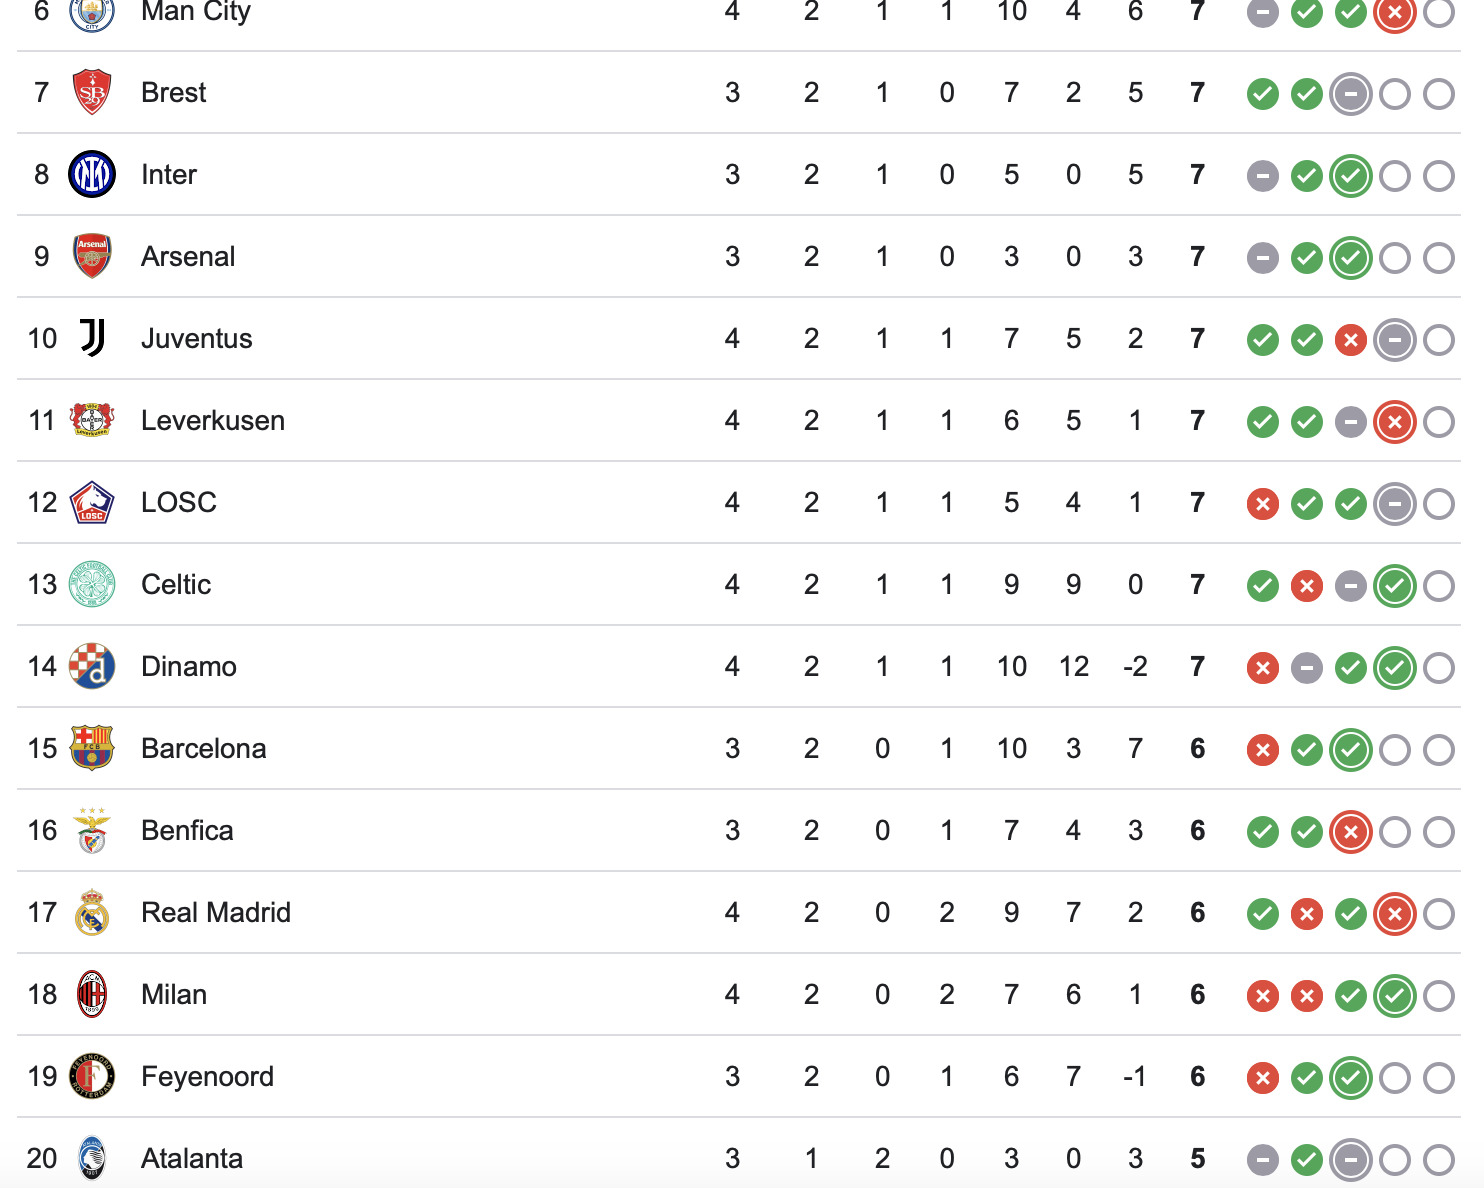1484x1188 pixels.
Task: Click Benfica's red loss form icon
Action: (x=1351, y=832)
